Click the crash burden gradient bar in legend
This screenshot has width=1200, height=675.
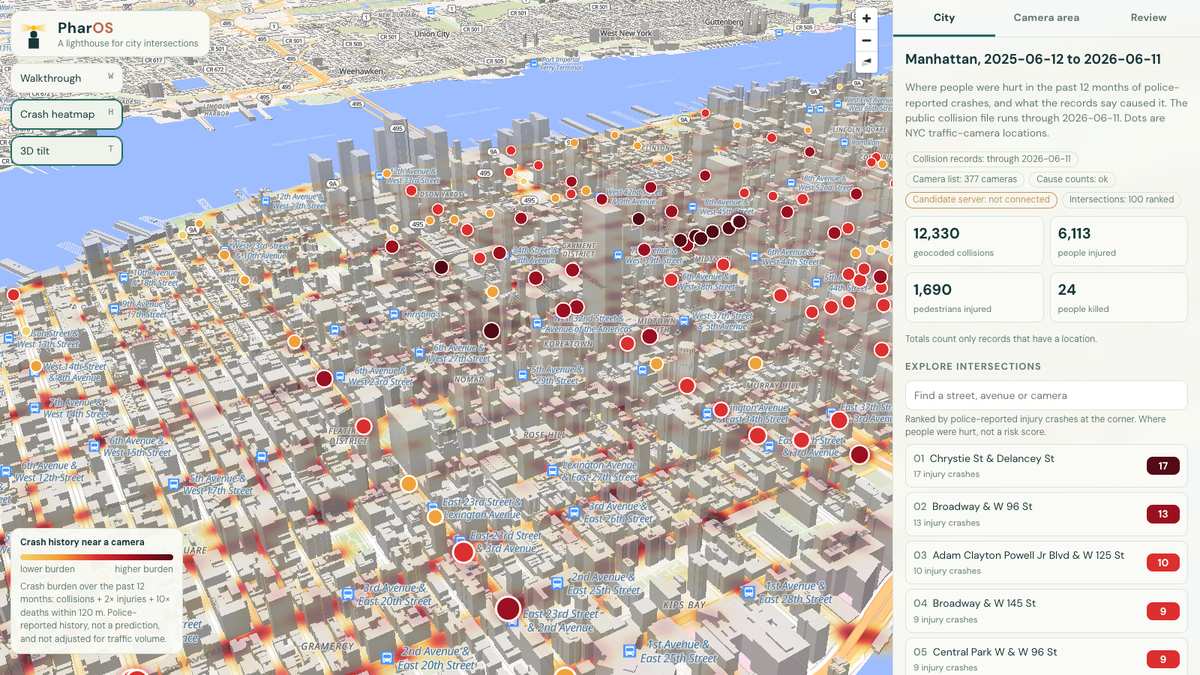tap(96, 557)
